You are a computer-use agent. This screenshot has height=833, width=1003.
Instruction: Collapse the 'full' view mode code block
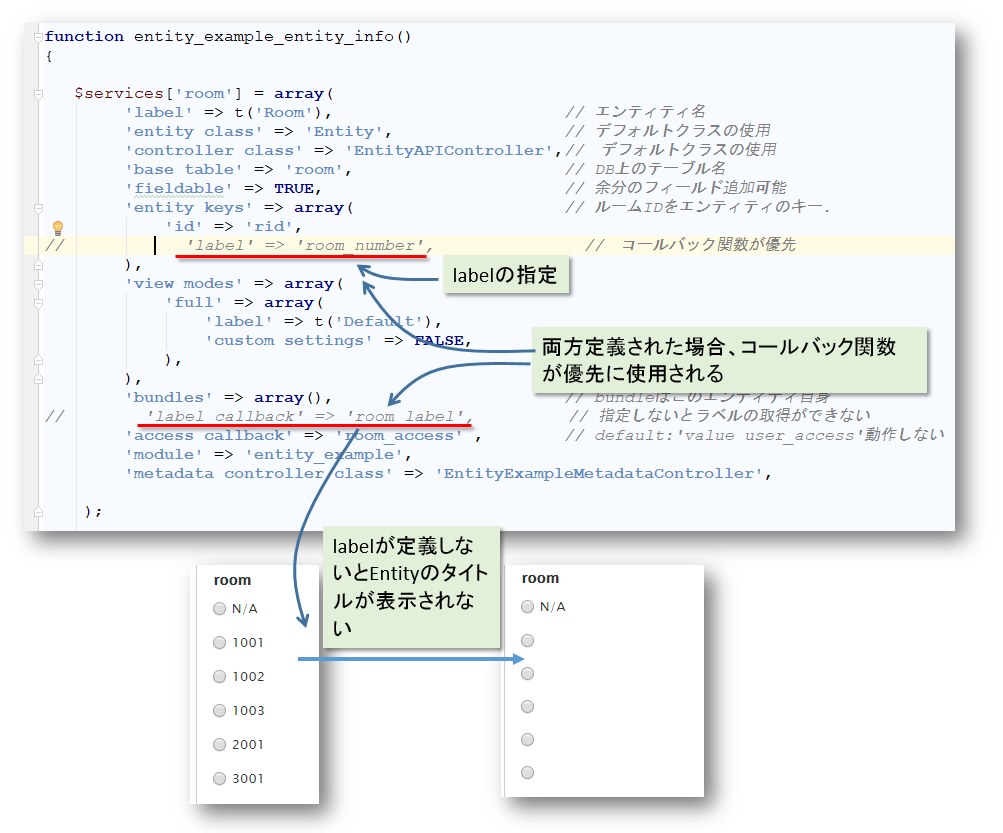coord(36,303)
